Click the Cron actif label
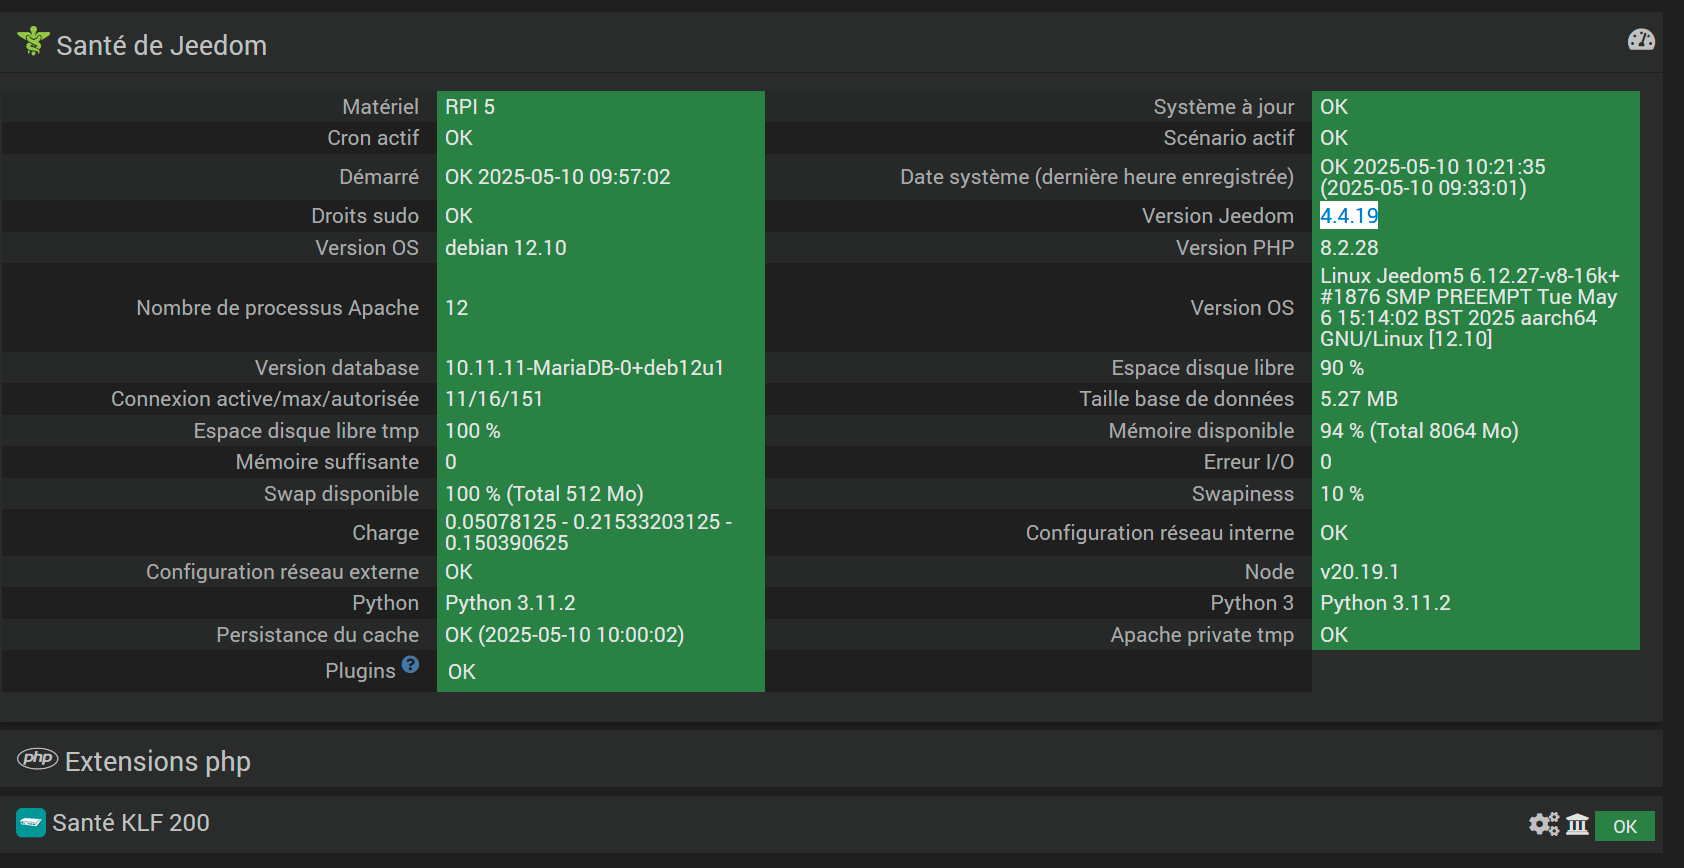The image size is (1684, 868). (373, 138)
